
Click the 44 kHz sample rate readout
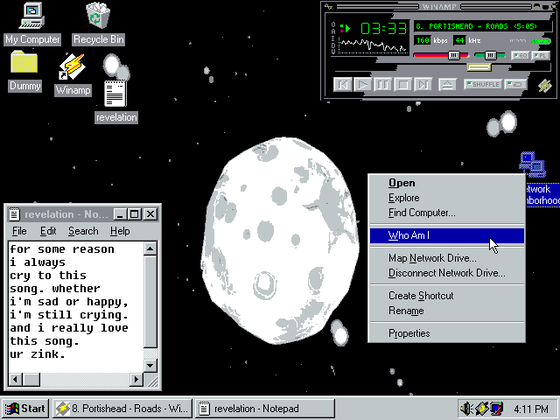pos(459,40)
